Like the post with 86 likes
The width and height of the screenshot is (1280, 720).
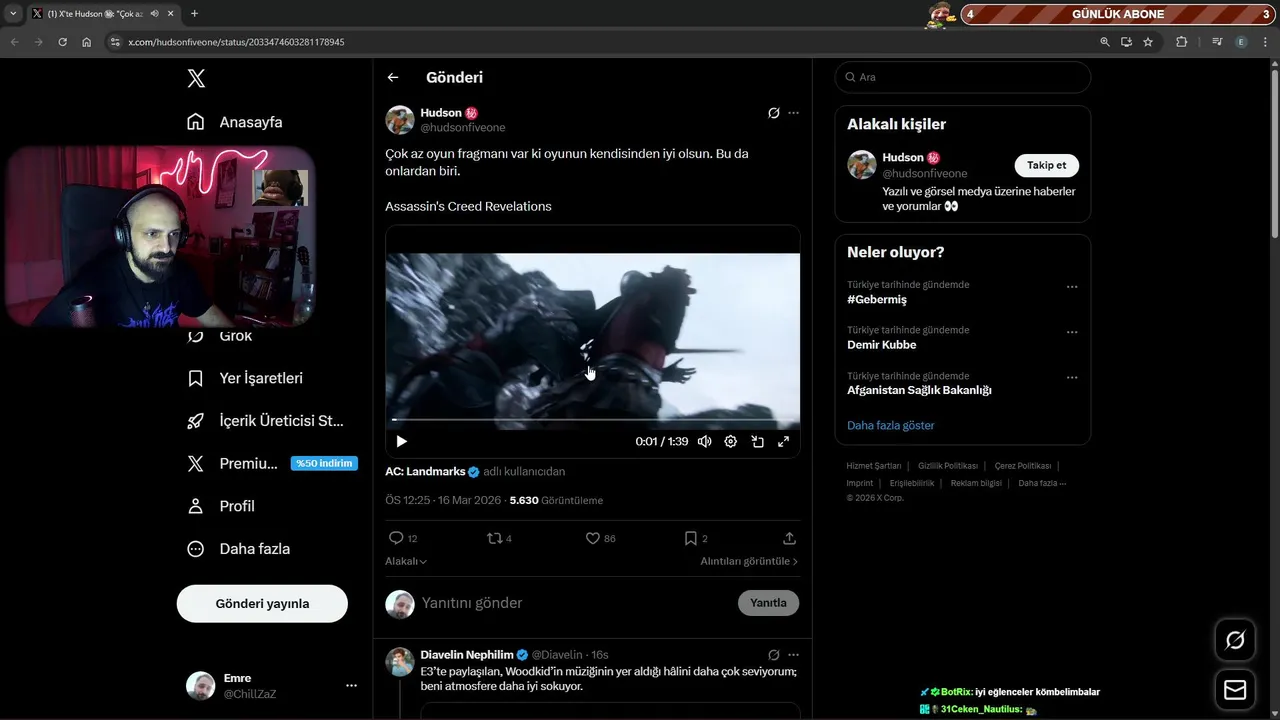(600, 538)
